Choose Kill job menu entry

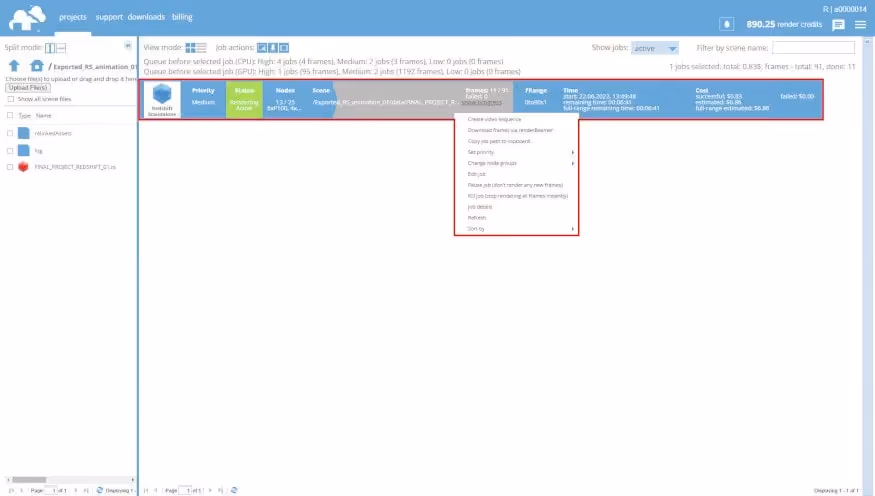(x=516, y=196)
